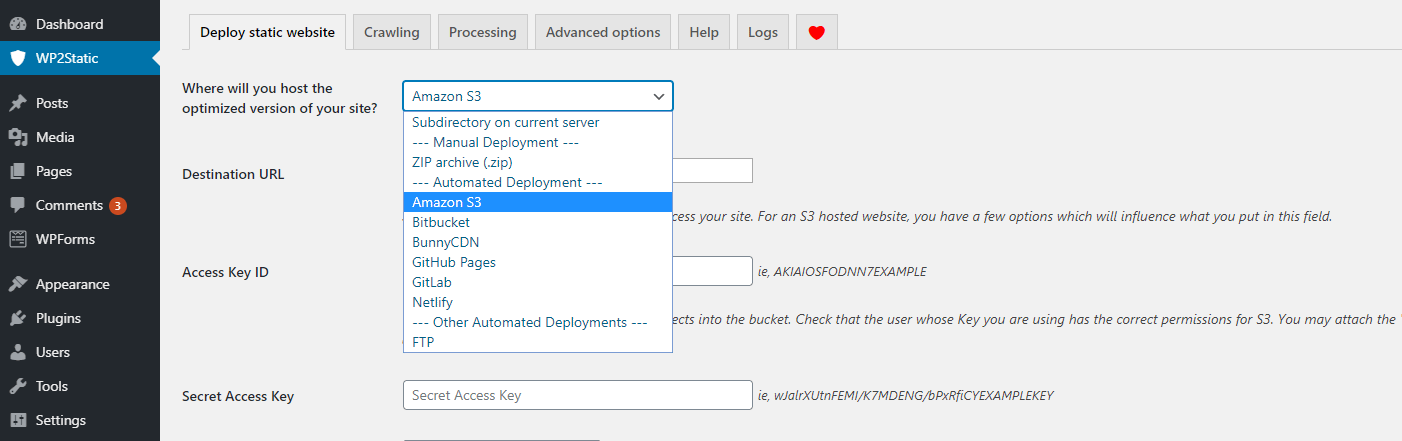Open the Crawling tab
Image resolution: width=1402 pixels, height=441 pixels.
tap(392, 32)
